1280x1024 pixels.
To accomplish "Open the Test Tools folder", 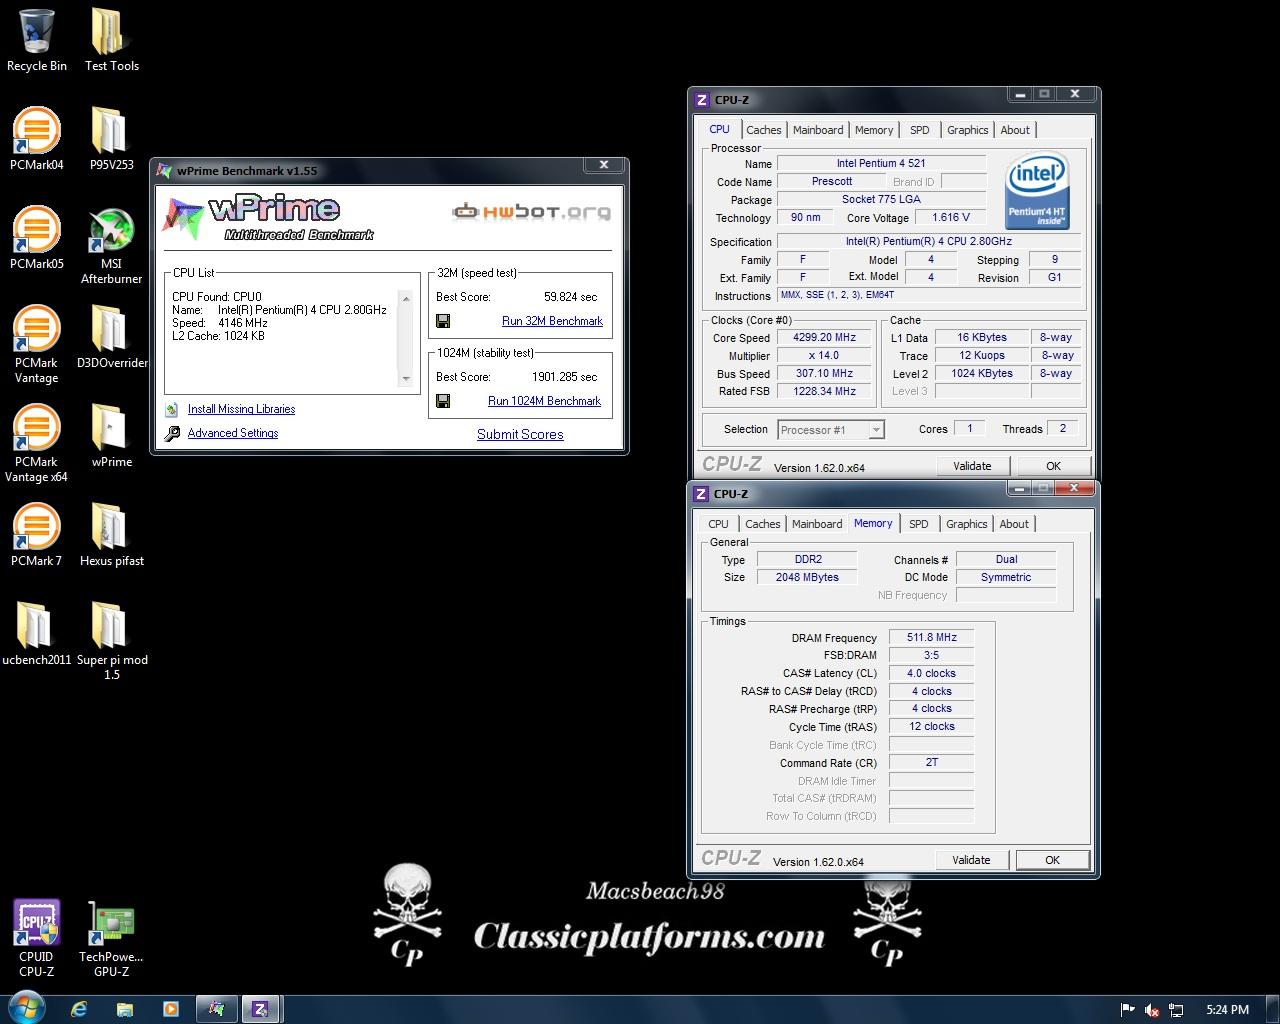I will coord(111,40).
